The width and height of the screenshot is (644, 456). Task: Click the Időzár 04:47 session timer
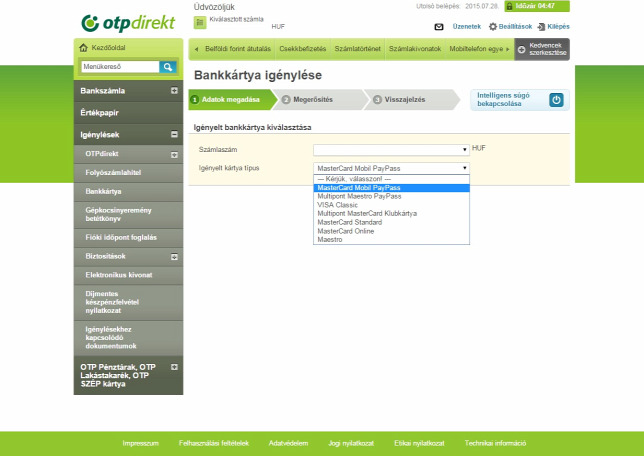[537, 6]
